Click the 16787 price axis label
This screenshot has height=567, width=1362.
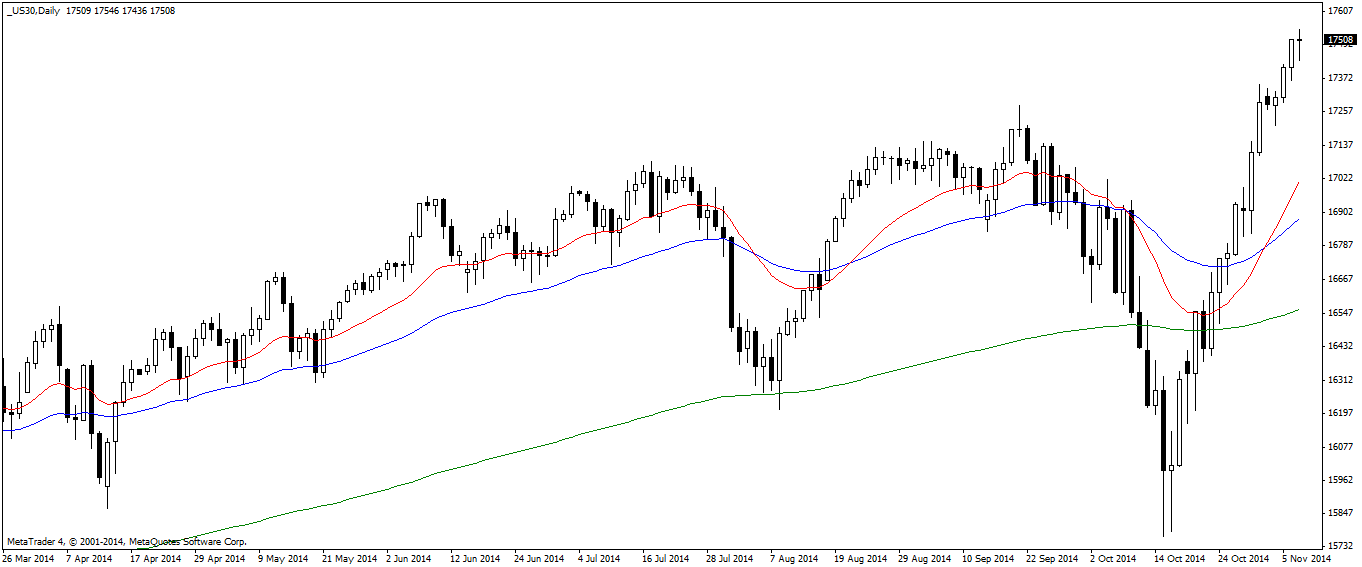point(1340,245)
